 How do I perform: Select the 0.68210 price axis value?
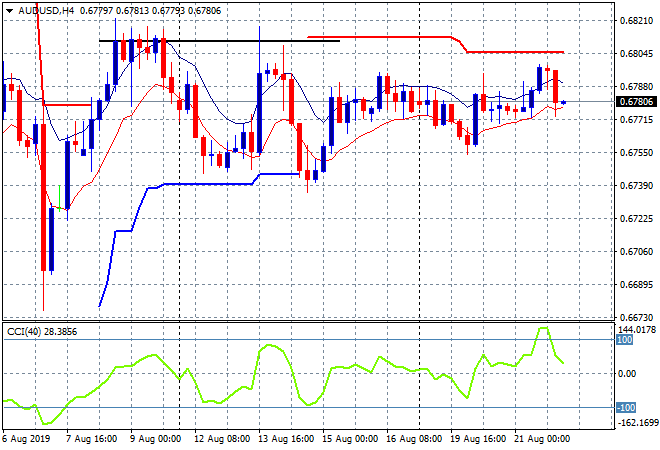coord(636,21)
